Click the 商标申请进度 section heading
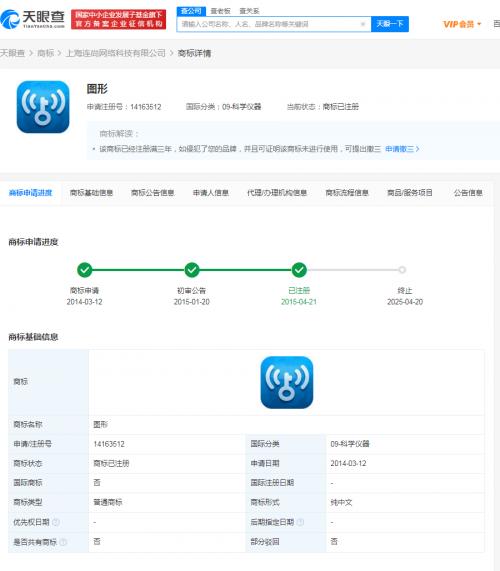Screen dimensions: 500x571 [33, 242]
